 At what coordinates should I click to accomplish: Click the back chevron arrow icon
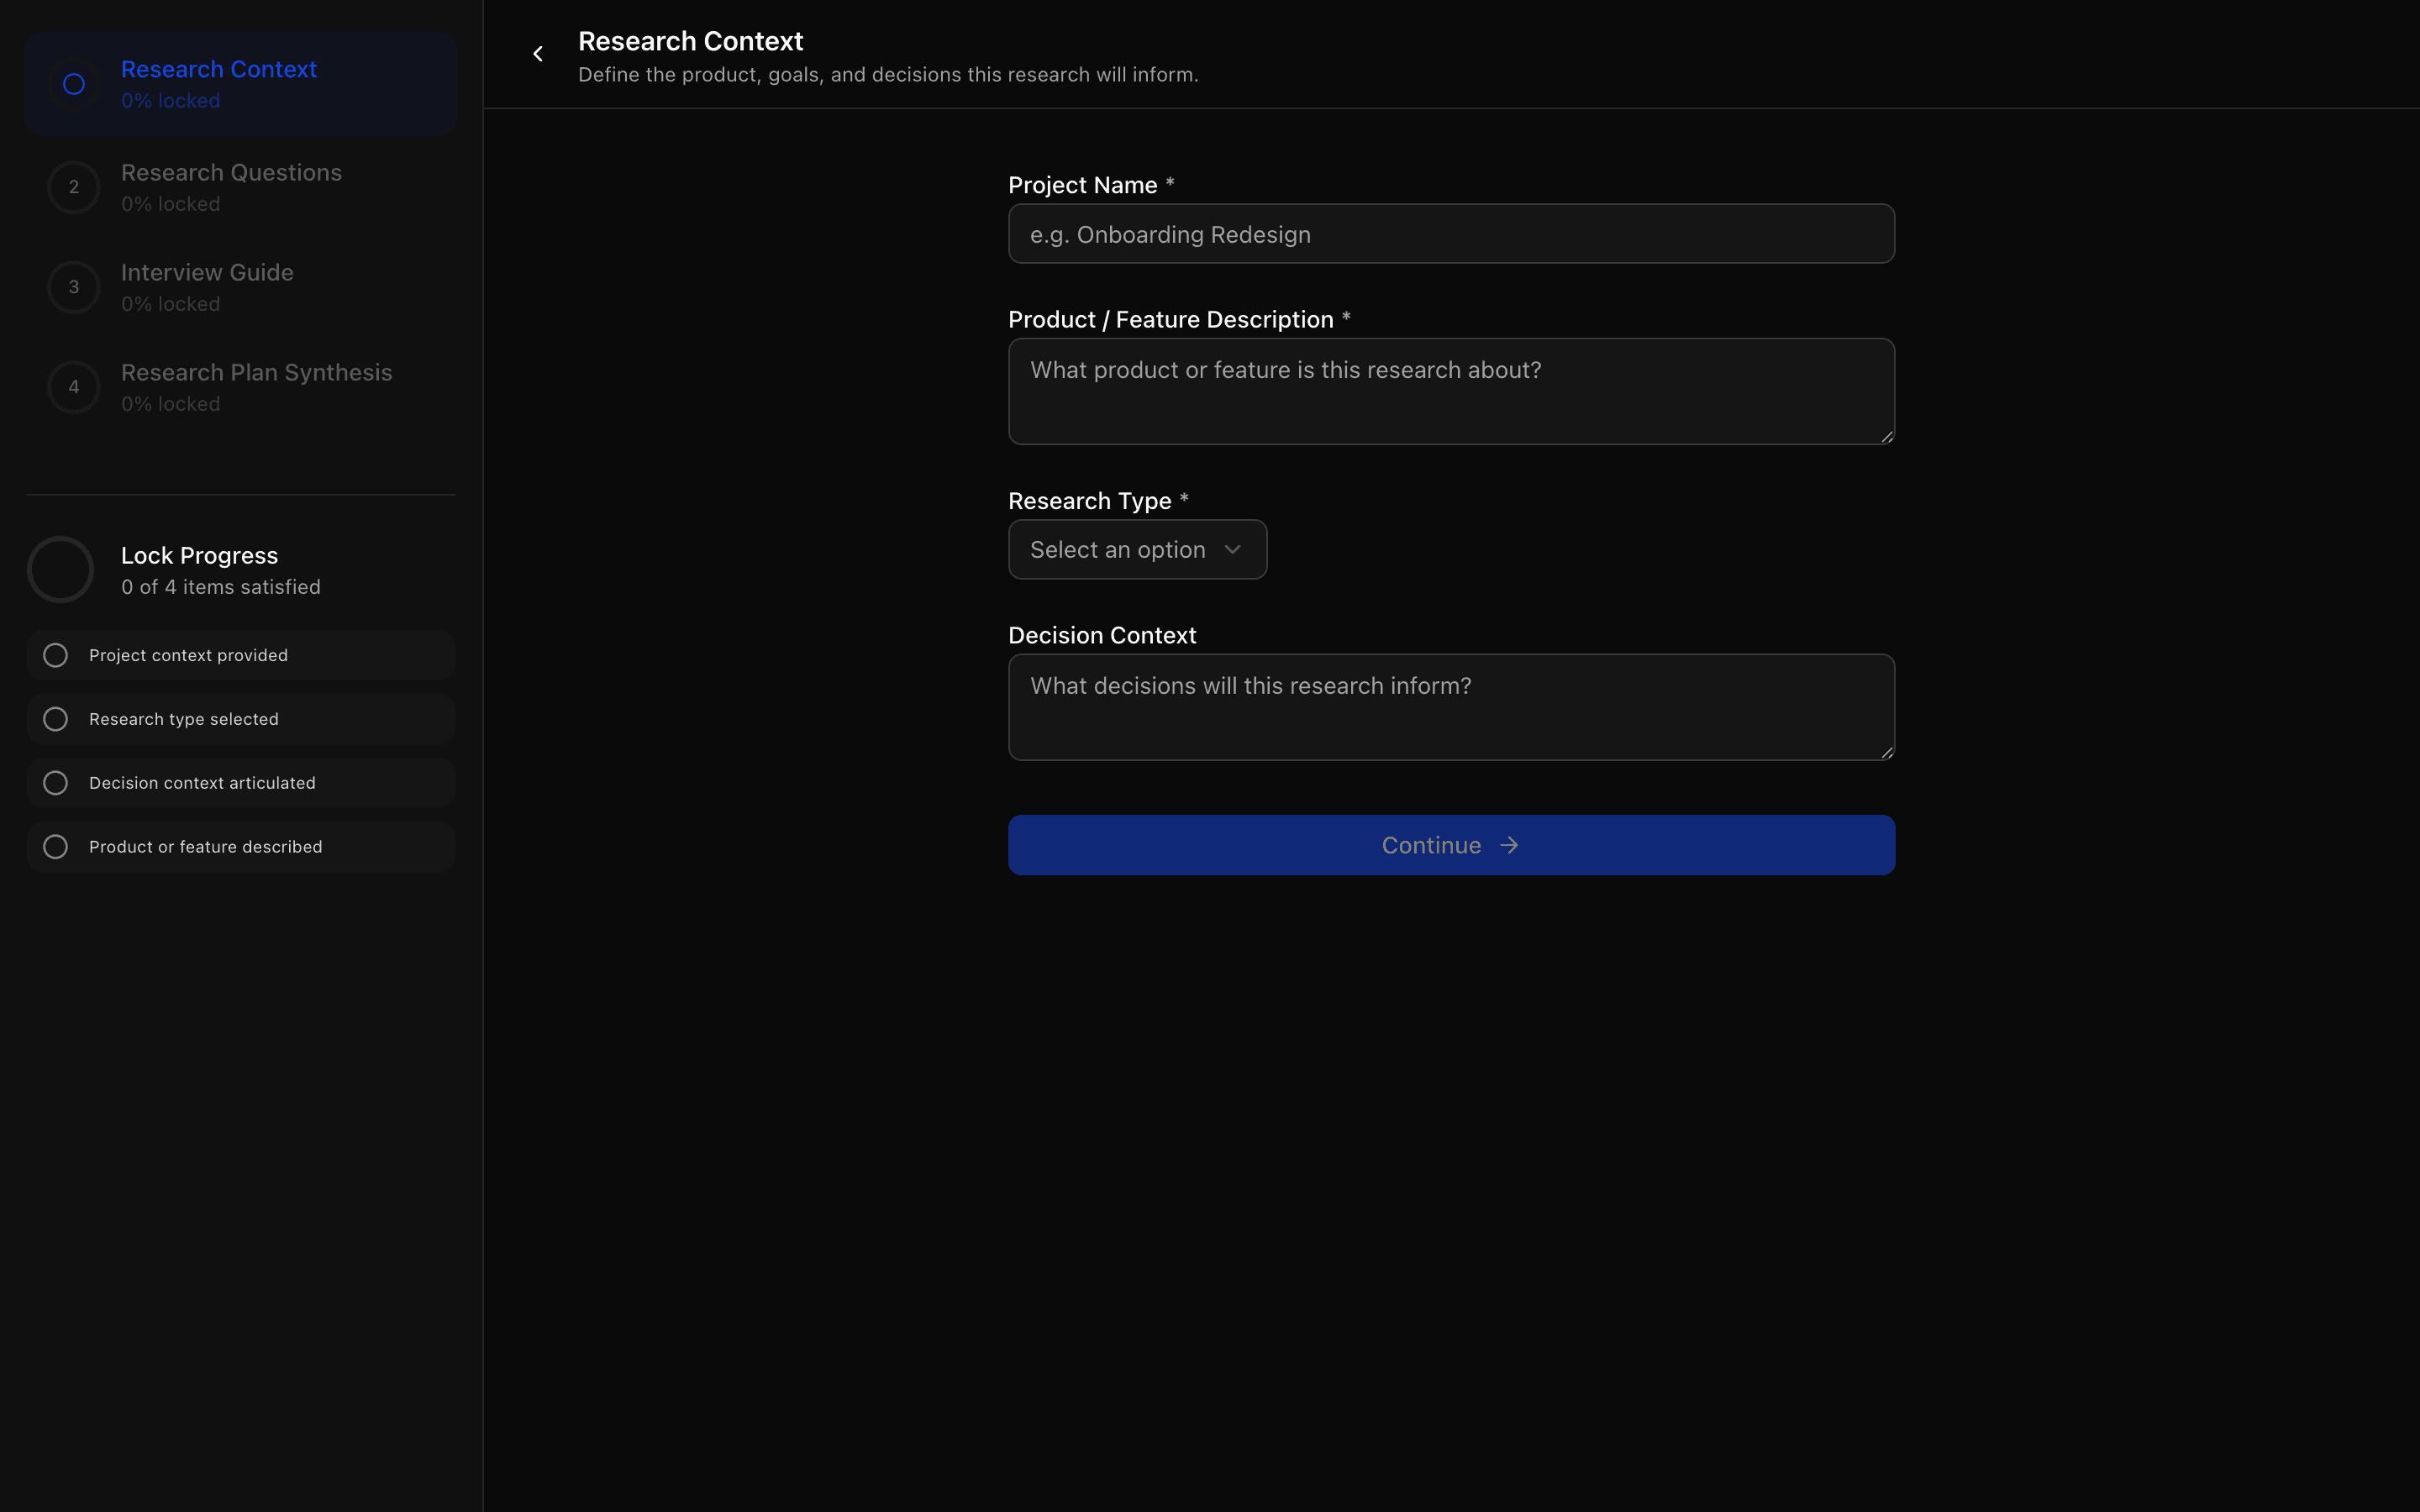click(x=538, y=54)
